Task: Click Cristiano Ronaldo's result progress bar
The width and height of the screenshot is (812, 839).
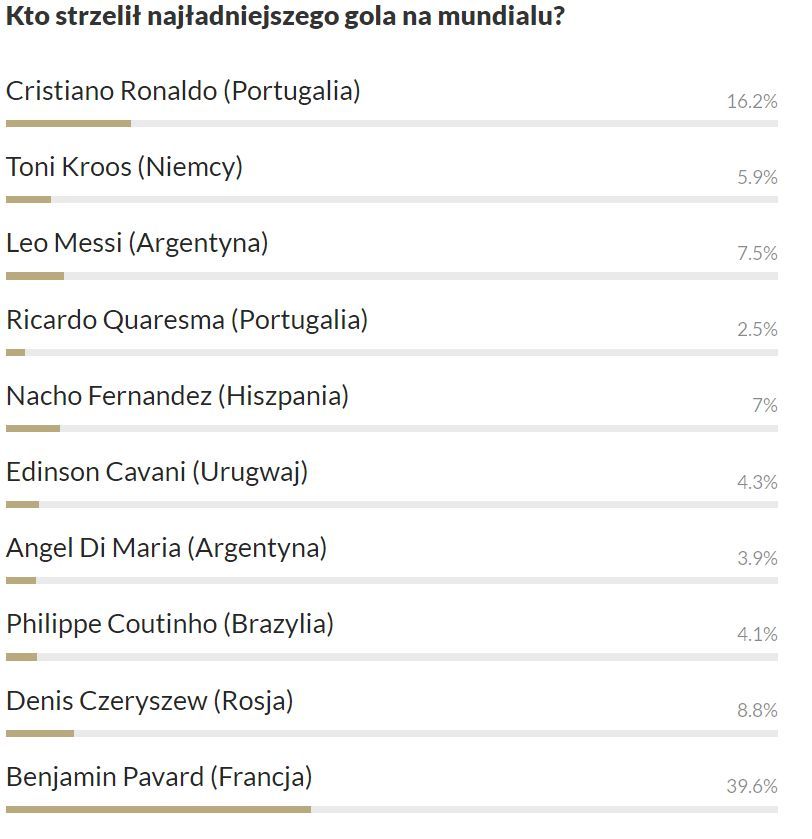Action: 392,124
